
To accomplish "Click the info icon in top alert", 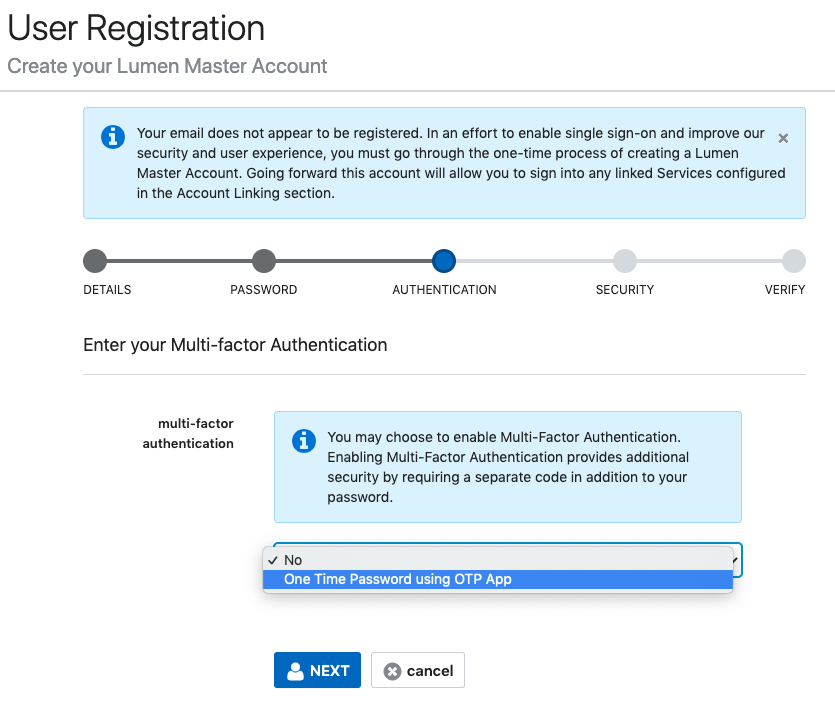I will pyautogui.click(x=113, y=137).
